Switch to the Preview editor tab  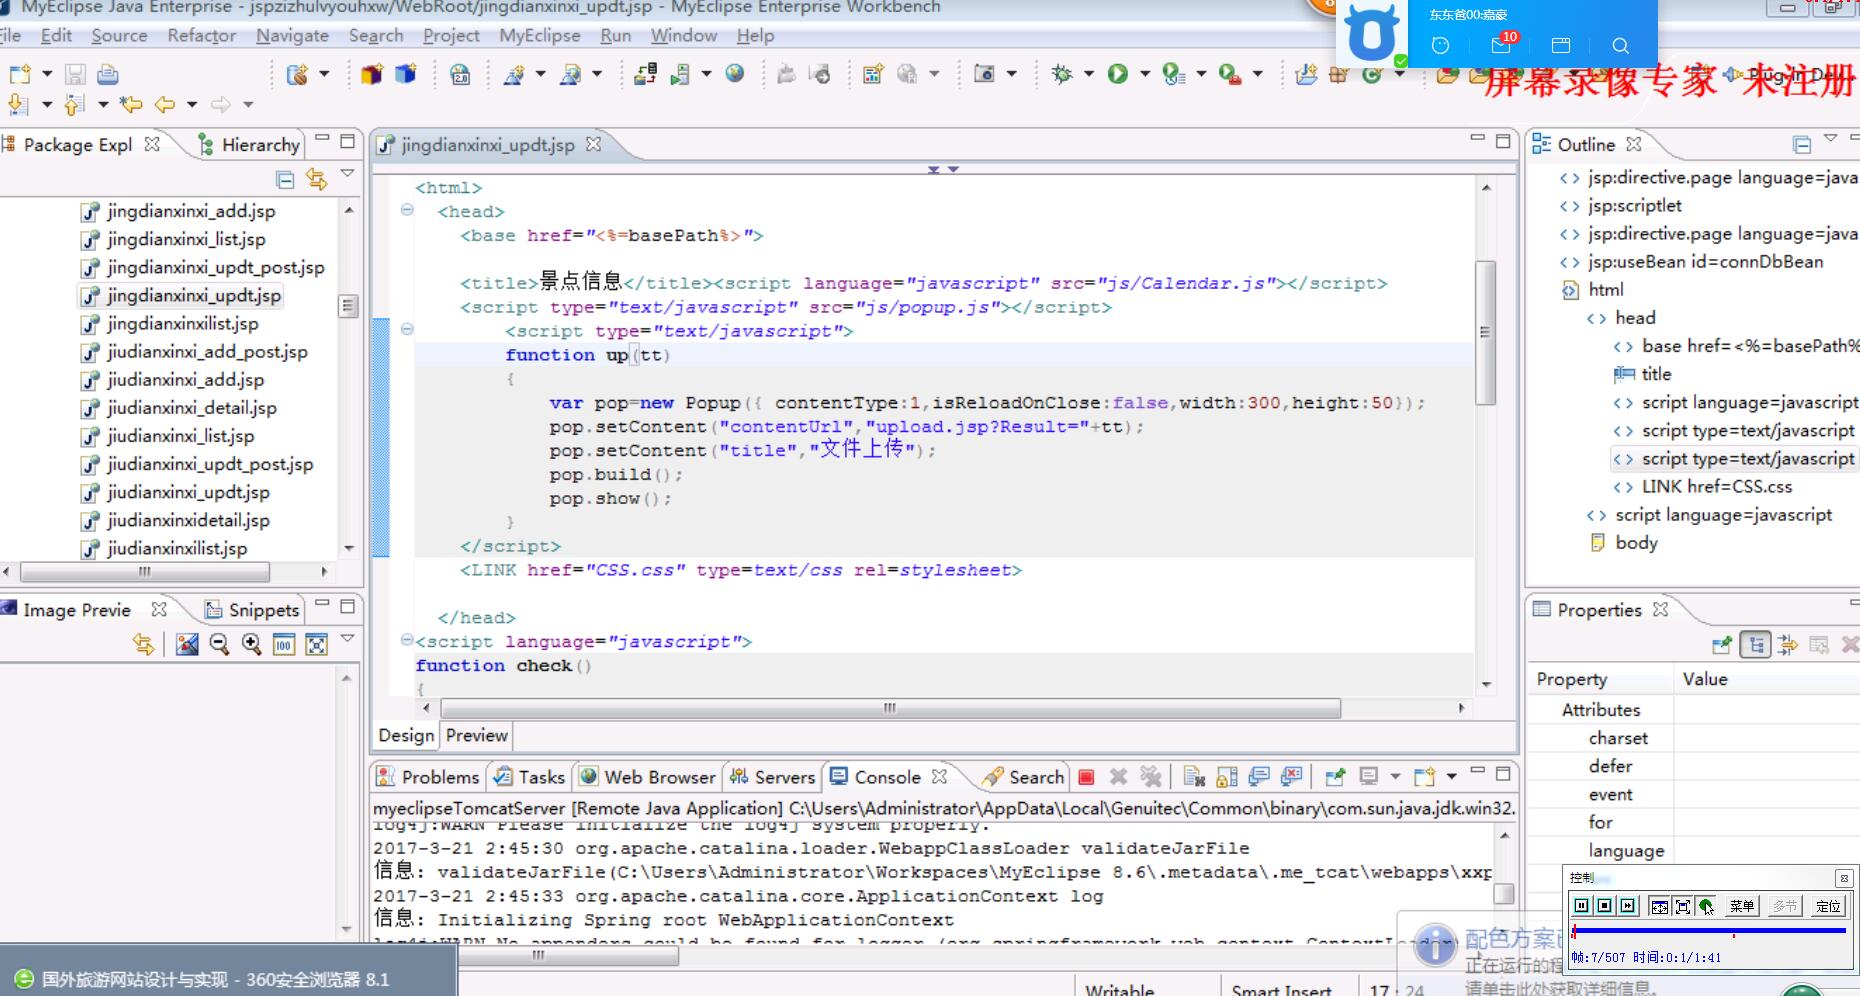[477, 735]
